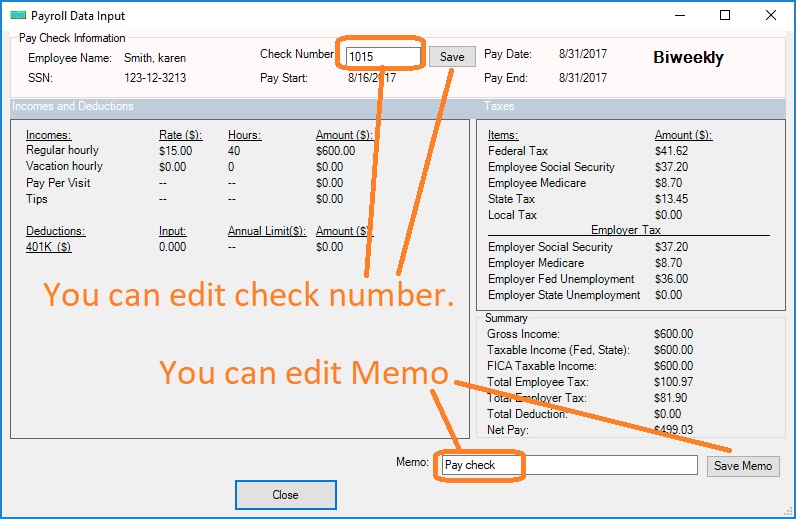Maximize the Payroll Data Input window
The height and width of the screenshot is (519, 796).
click(x=725, y=16)
